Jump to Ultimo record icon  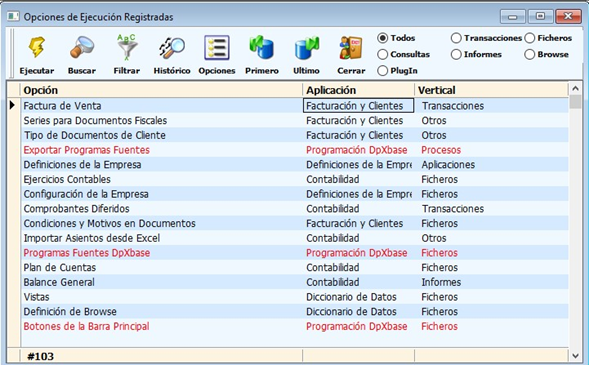point(307,48)
